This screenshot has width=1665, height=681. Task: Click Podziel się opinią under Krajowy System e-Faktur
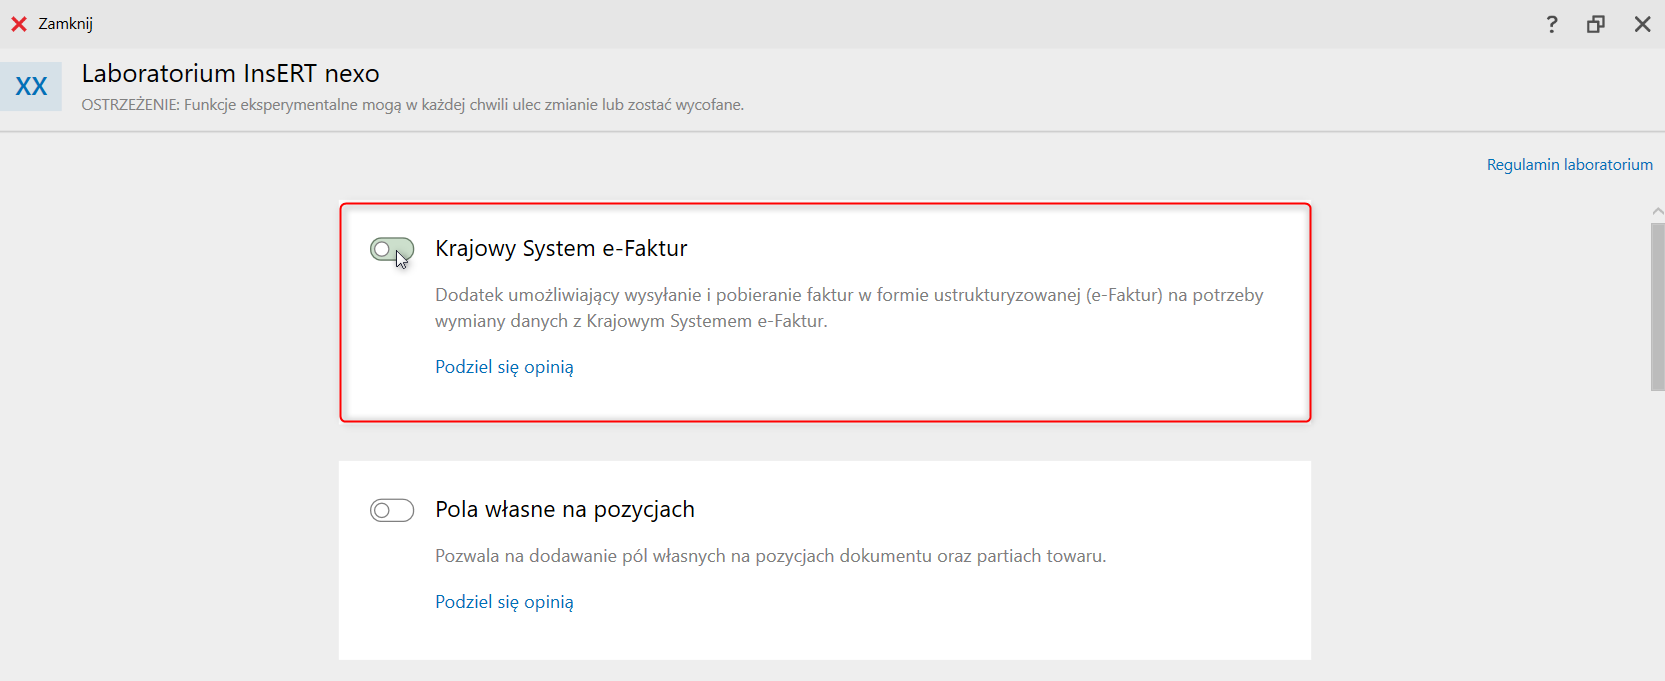[504, 367]
